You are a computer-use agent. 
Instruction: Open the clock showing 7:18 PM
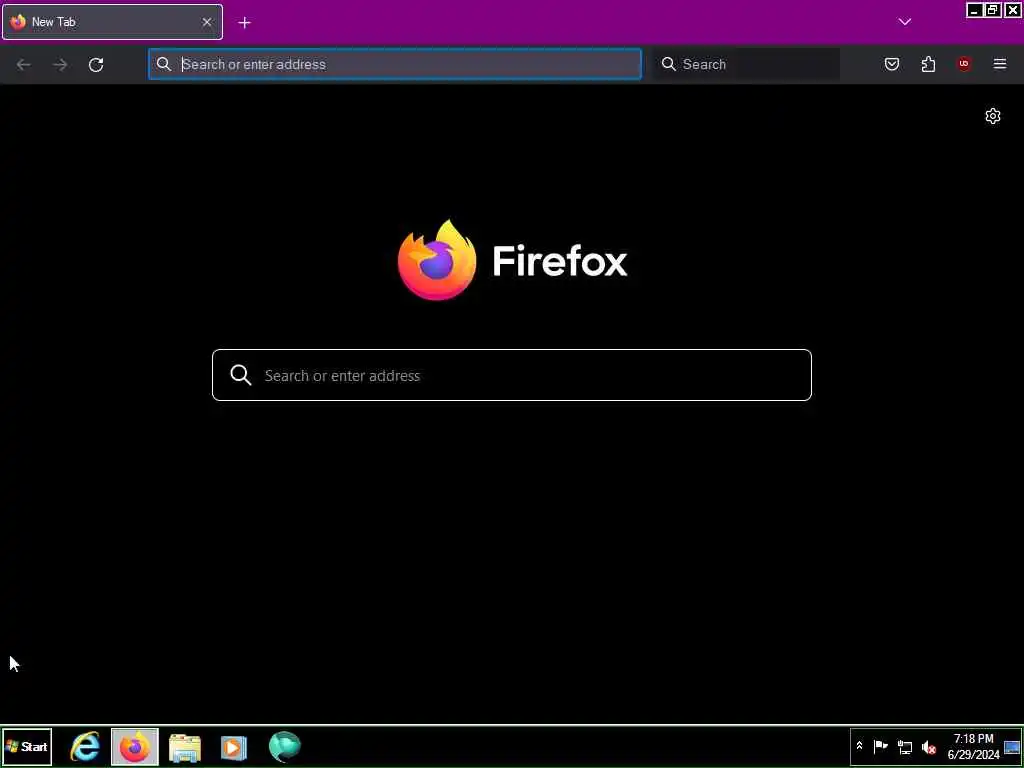[x=973, y=747]
